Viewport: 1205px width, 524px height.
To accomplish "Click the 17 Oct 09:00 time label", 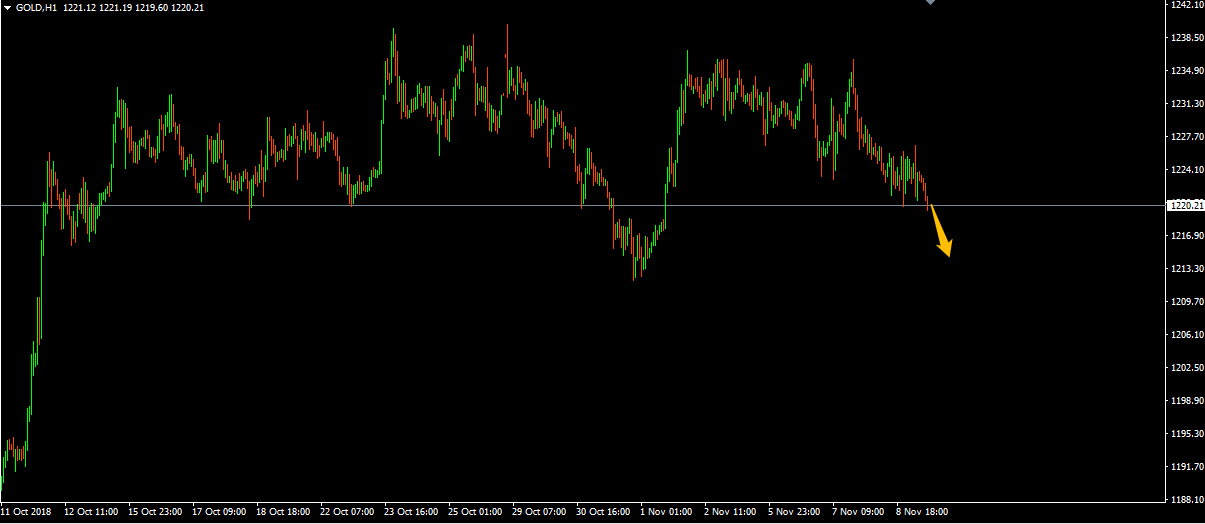I will (x=219, y=512).
